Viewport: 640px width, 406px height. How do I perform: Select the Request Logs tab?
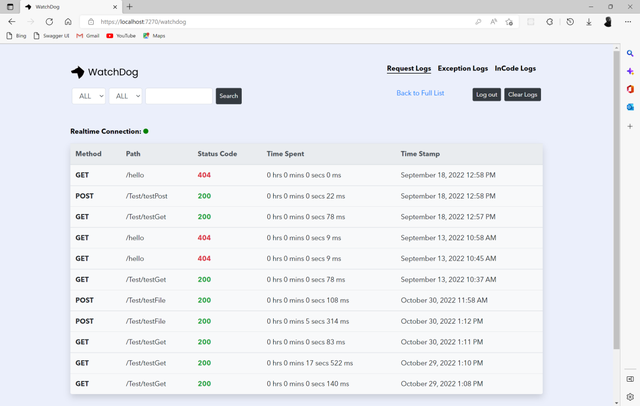pyautogui.click(x=409, y=69)
